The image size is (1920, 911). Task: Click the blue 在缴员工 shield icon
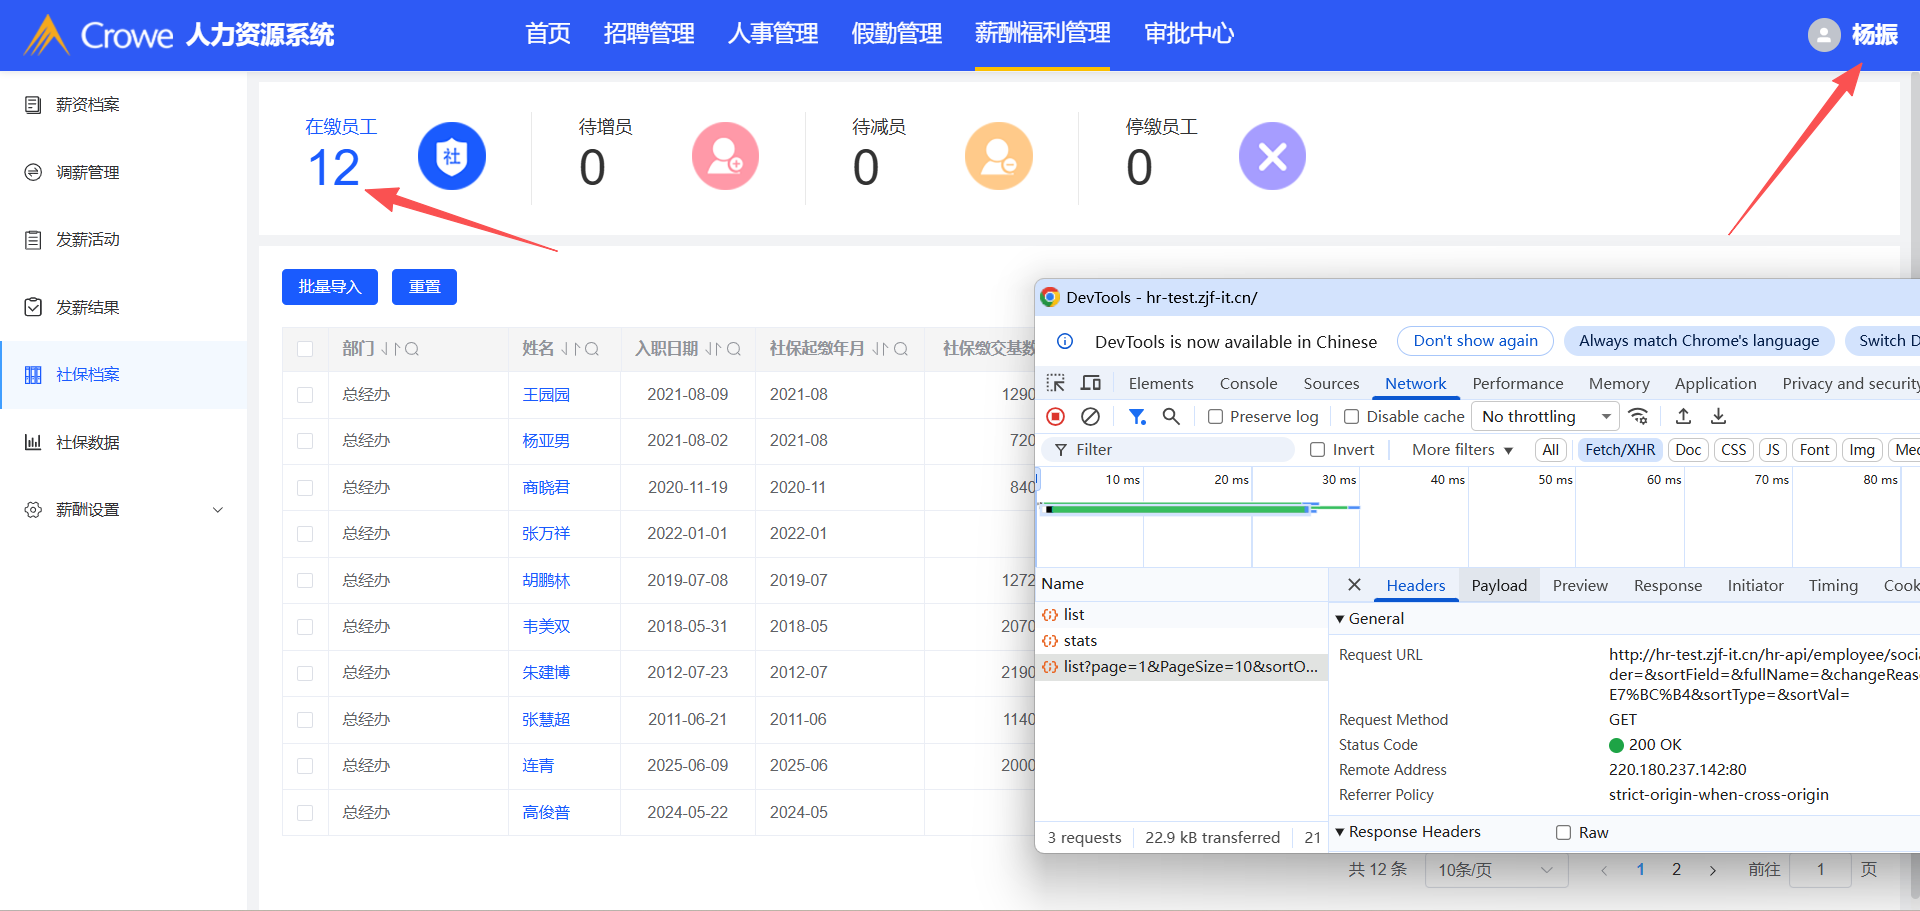click(451, 156)
